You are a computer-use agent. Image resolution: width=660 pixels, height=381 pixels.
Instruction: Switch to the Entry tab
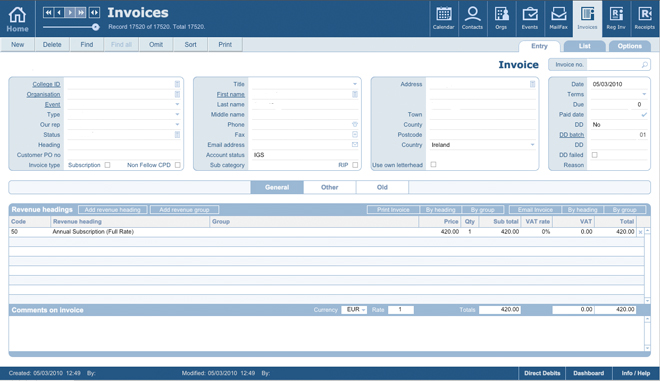point(539,46)
